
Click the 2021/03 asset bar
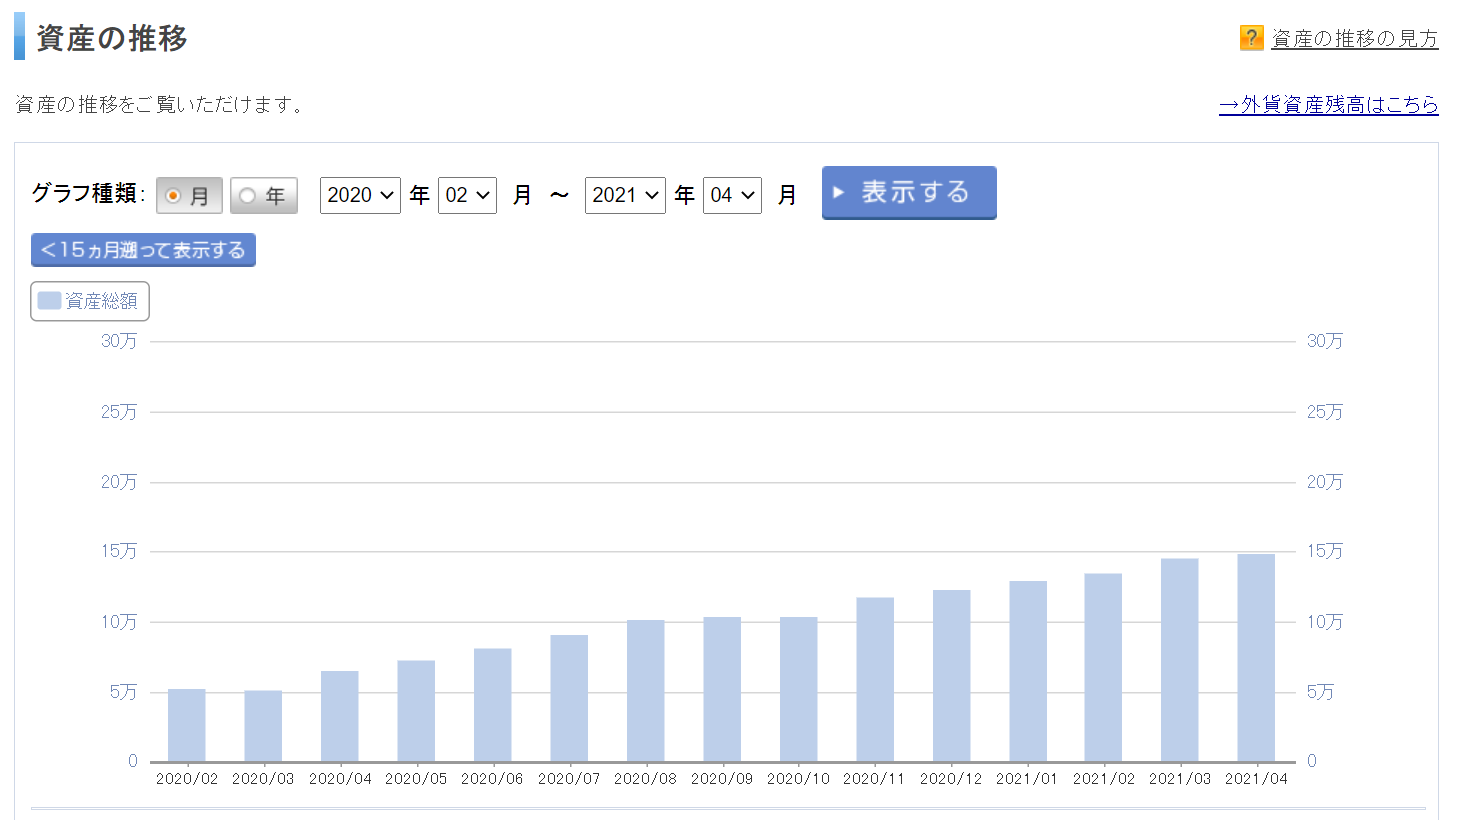pyautogui.click(x=1179, y=660)
